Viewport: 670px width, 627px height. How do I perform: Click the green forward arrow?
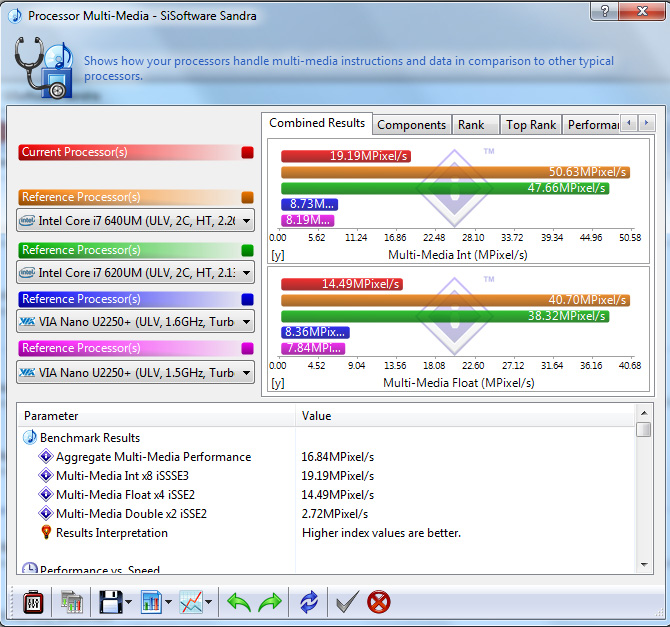[x=270, y=602]
